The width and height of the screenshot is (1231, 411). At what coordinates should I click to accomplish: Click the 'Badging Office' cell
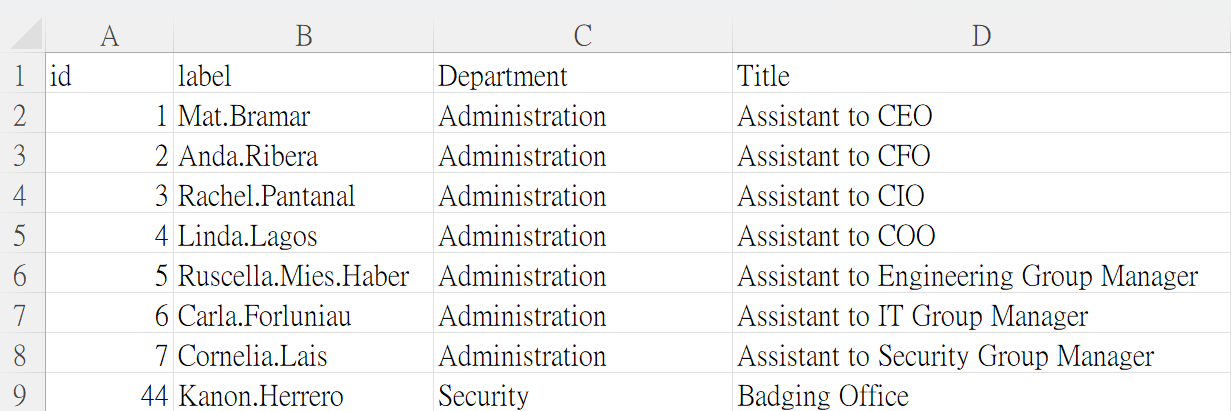point(981,396)
